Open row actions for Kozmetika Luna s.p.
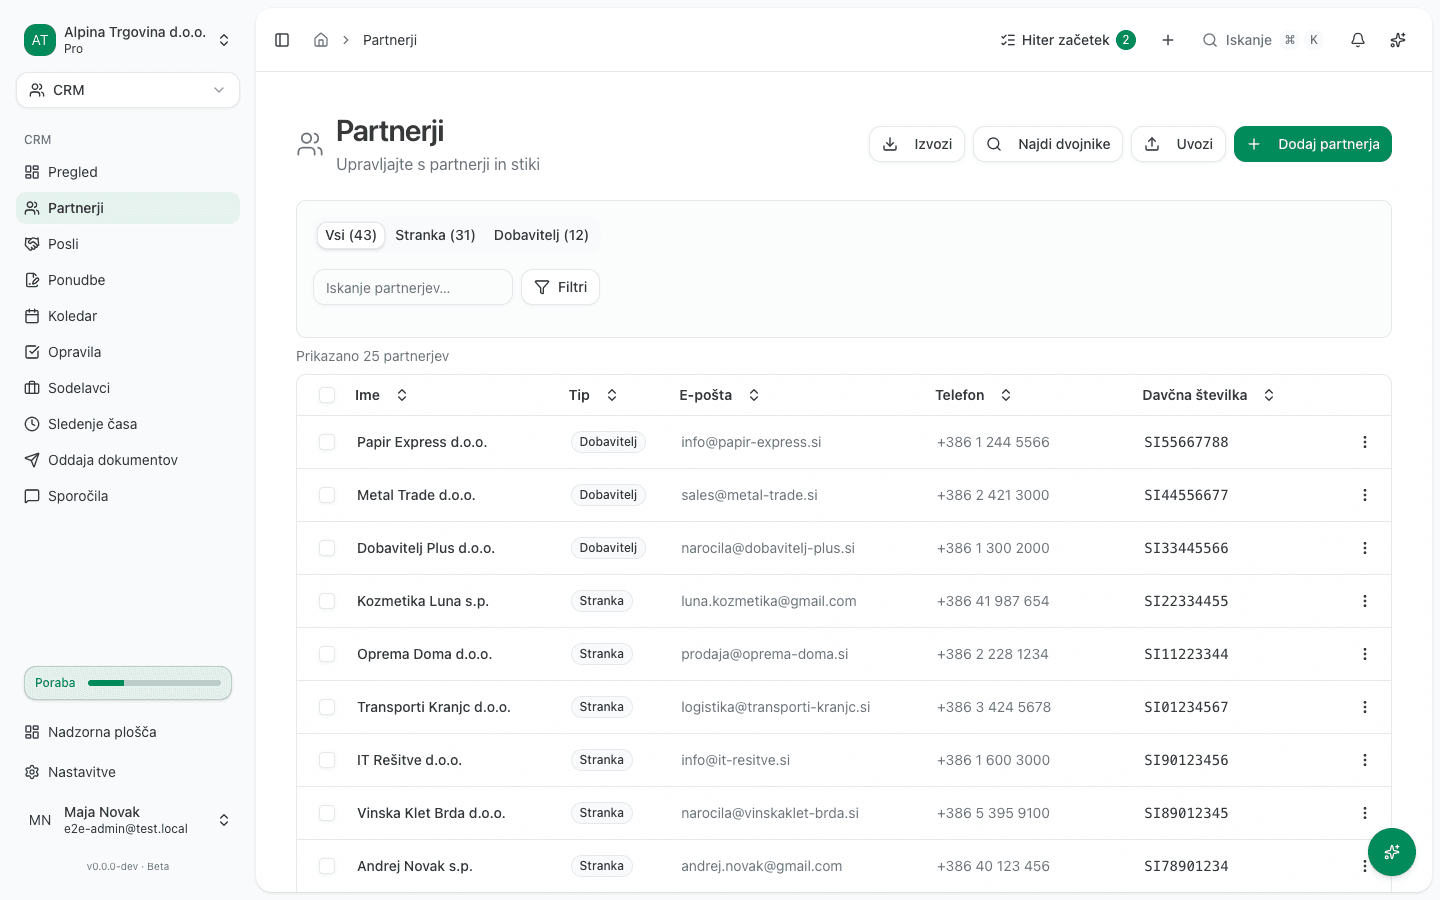 [x=1365, y=601]
